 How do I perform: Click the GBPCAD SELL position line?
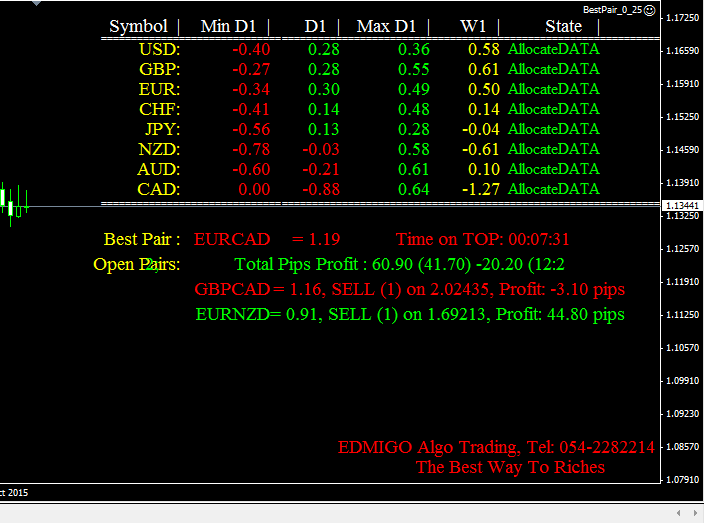point(409,290)
